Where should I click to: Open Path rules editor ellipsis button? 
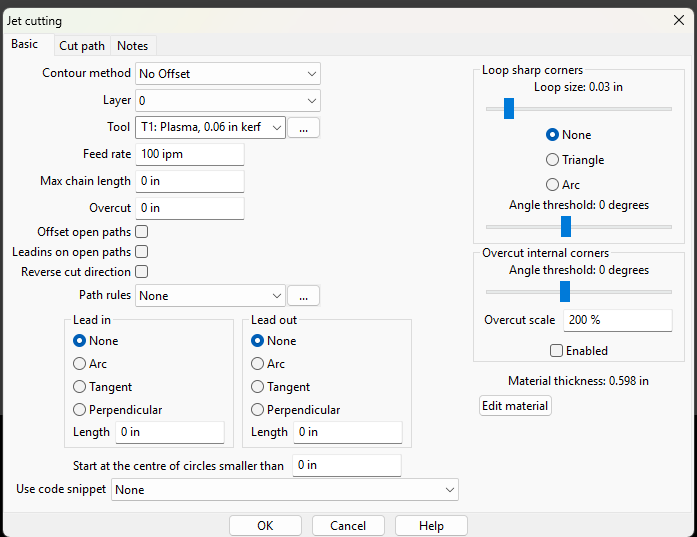303,296
